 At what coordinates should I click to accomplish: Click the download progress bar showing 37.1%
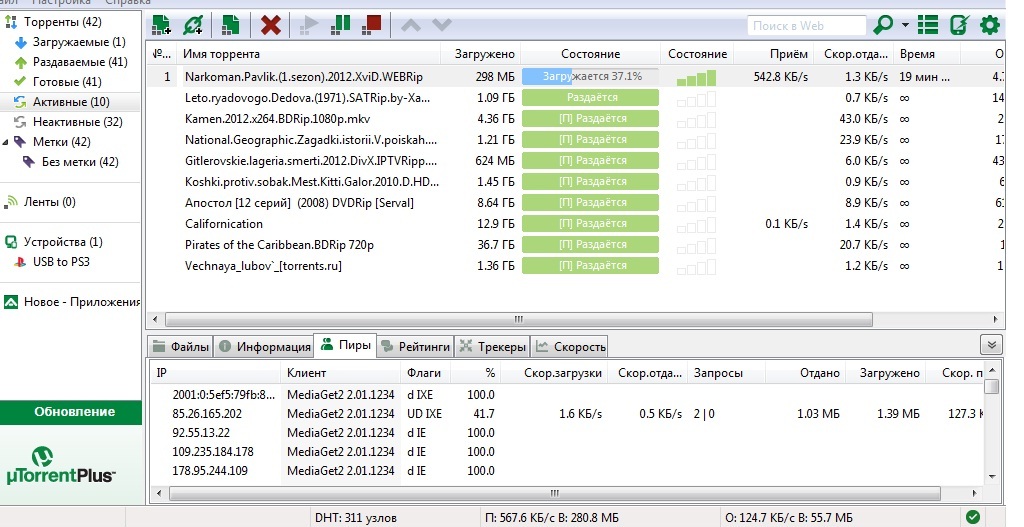(590, 76)
